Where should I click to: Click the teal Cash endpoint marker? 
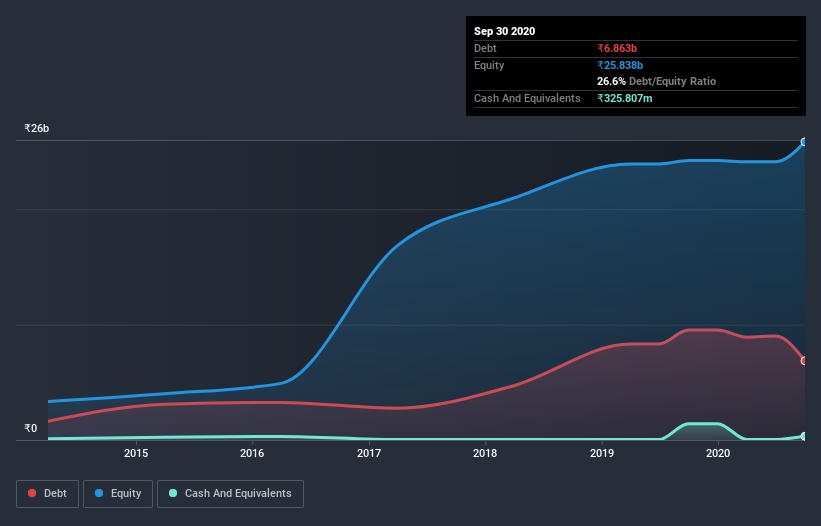tap(804, 436)
